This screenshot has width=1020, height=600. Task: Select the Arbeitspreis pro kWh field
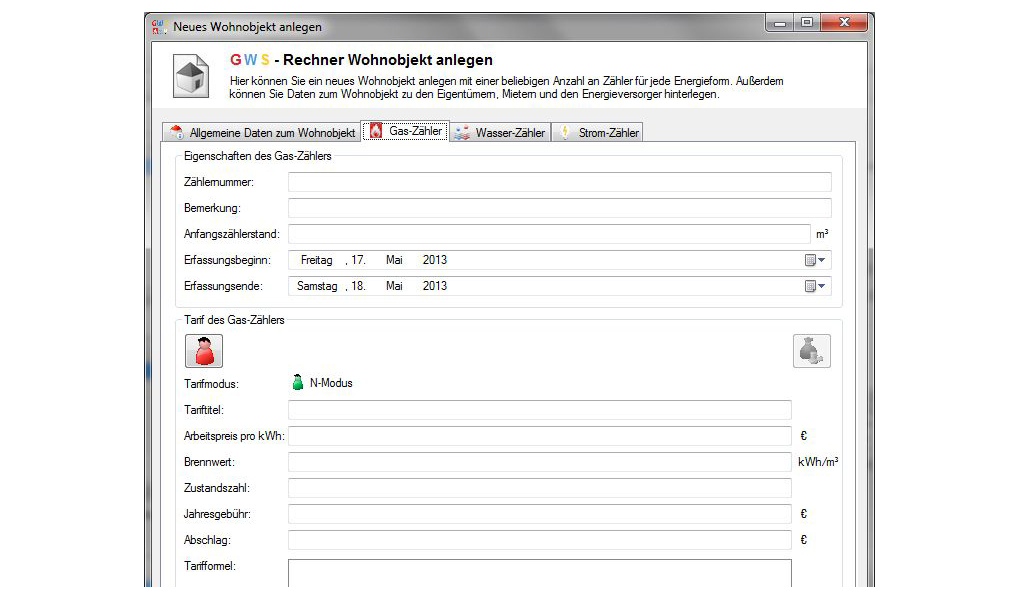(x=539, y=436)
